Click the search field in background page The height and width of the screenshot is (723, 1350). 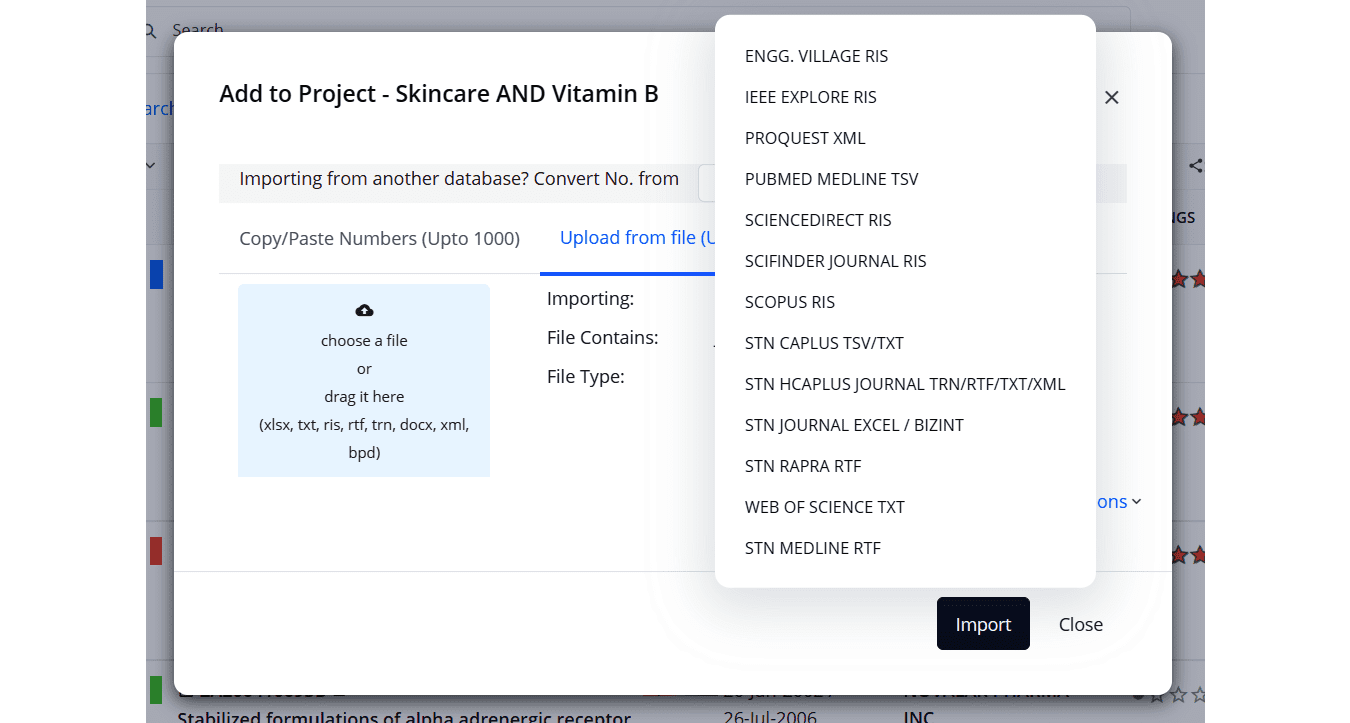coord(640,30)
